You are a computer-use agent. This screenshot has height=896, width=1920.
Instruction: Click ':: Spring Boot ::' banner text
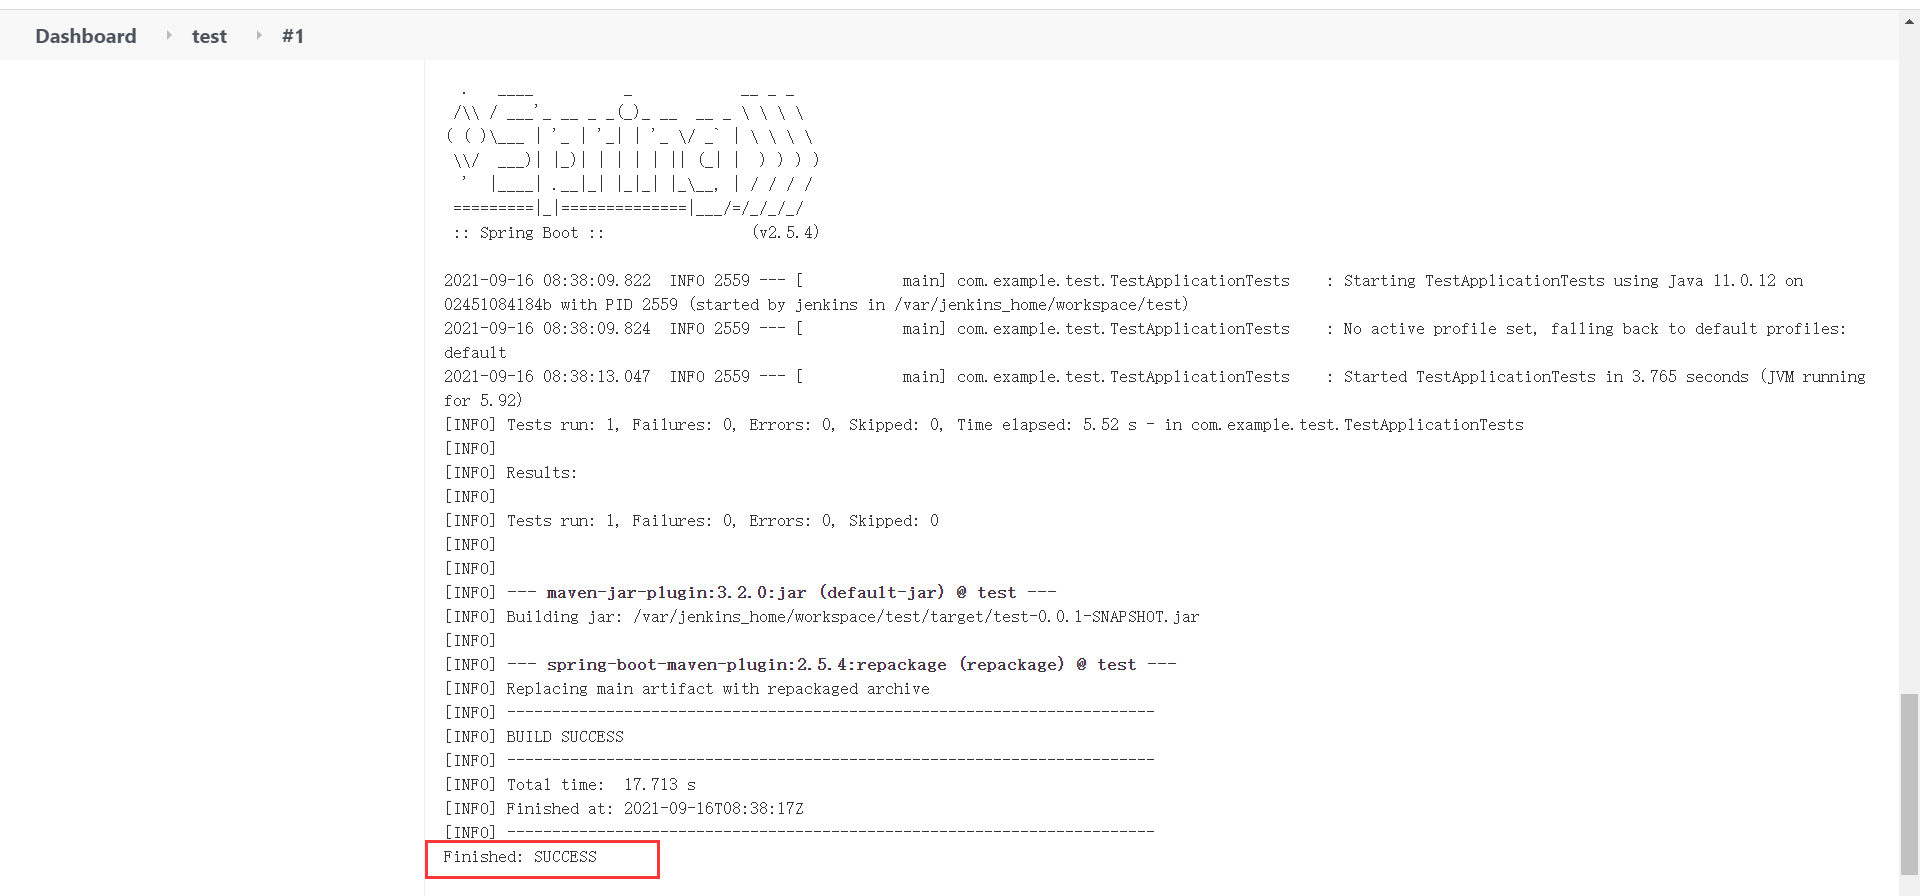(x=529, y=233)
